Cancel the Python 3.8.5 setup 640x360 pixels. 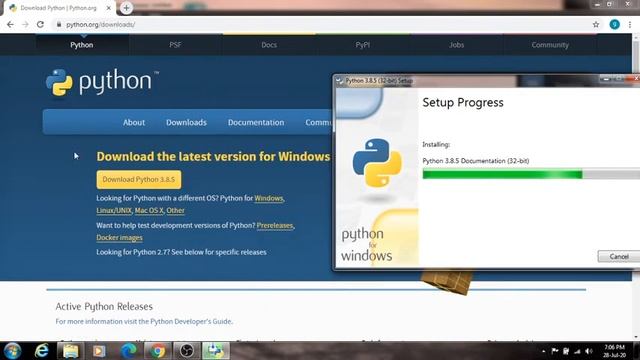click(x=619, y=256)
